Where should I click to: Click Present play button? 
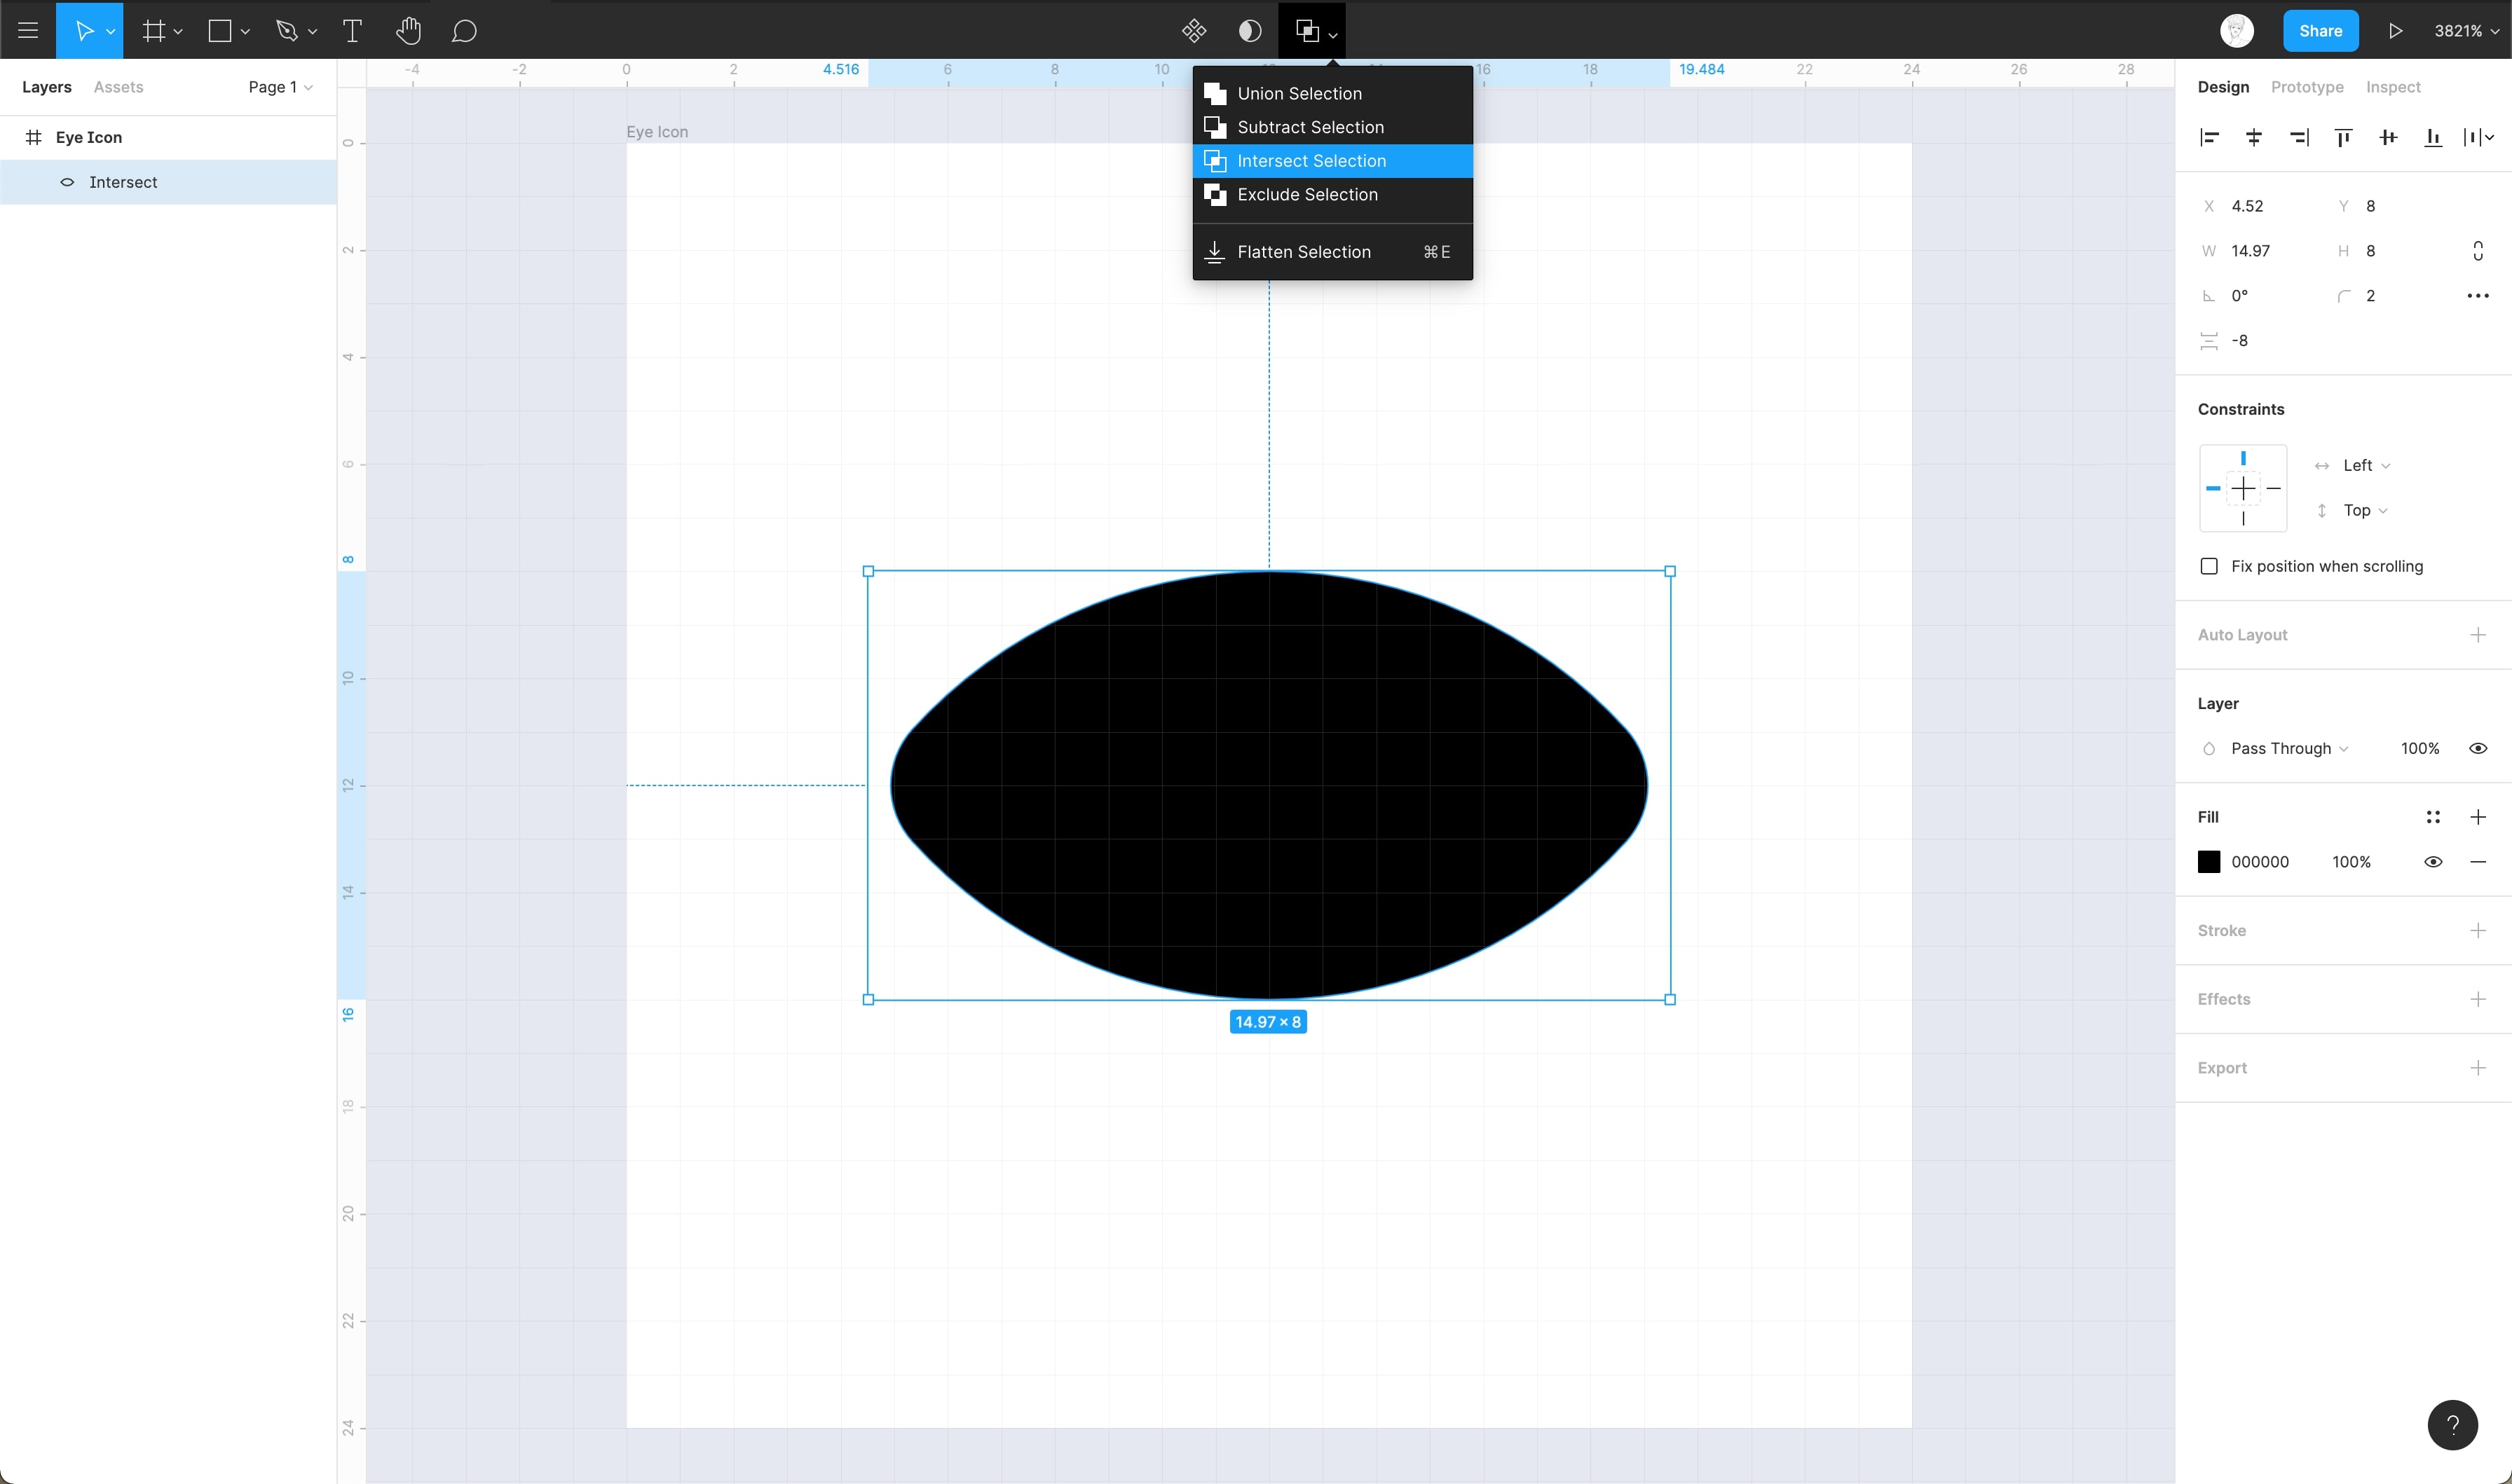click(2395, 31)
